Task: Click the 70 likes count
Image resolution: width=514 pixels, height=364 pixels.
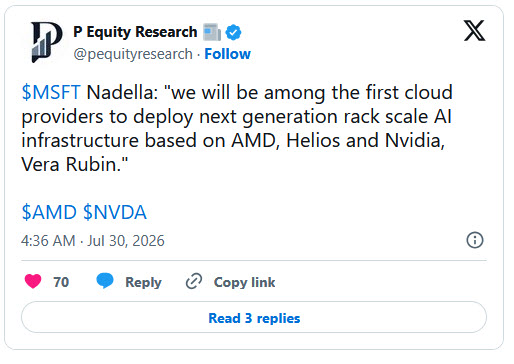Action: point(61,282)
